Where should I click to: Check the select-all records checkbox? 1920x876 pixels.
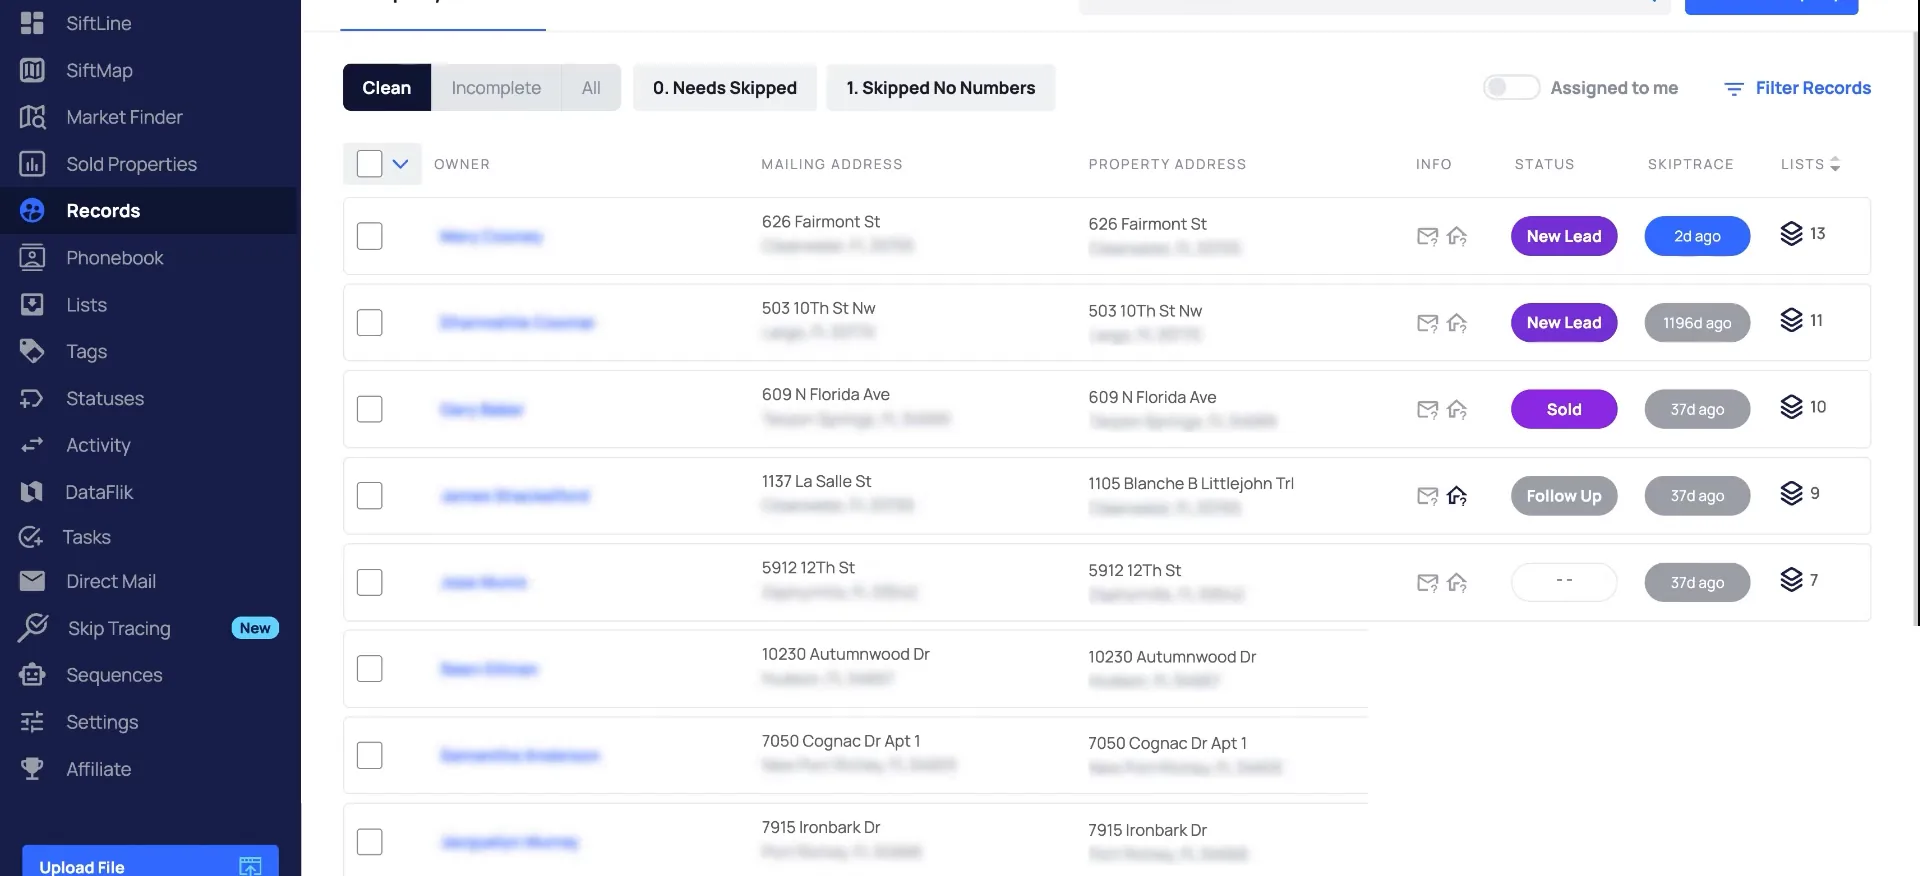(369, 164)
